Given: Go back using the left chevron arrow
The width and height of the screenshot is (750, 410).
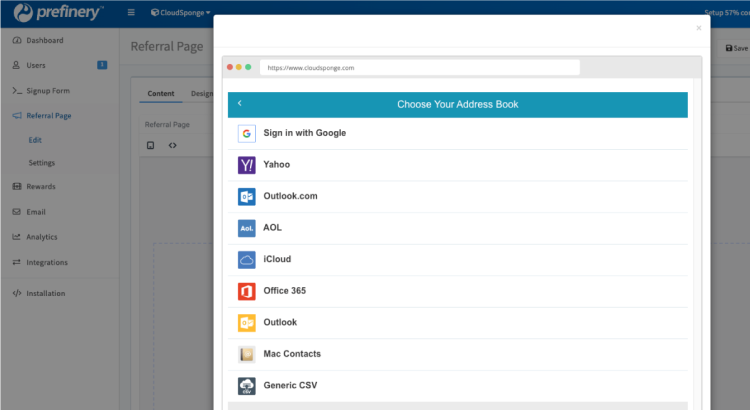Looking at the screenshot, I should pyautogui.click(x=240, y=104).
